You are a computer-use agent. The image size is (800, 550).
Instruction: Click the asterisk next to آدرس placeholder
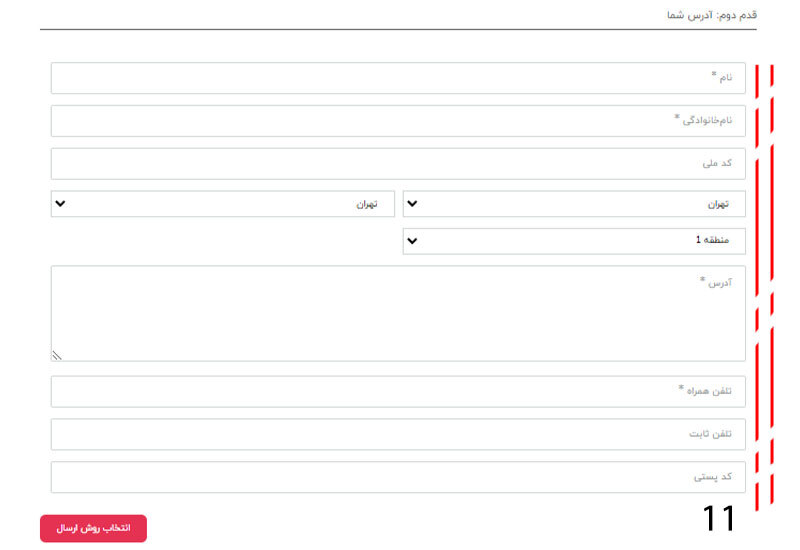point(703,281)
